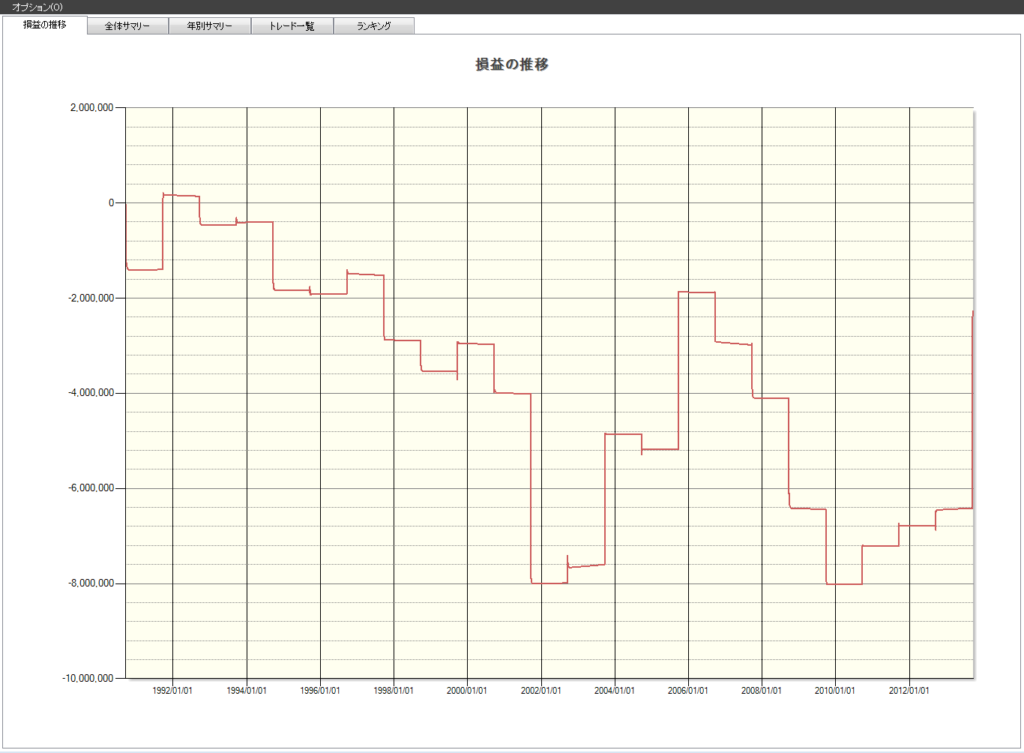Click the 2,000,000 y-axis label
The height and width of the screenshot is (753, 1024).
click(91, 108)
